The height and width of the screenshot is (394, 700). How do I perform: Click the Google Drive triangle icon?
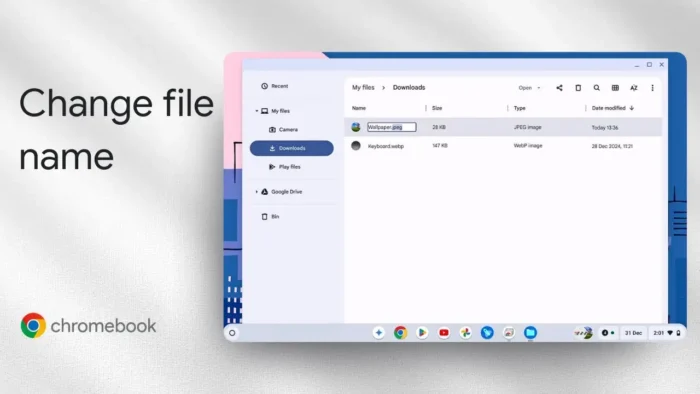tap(265, 192)
